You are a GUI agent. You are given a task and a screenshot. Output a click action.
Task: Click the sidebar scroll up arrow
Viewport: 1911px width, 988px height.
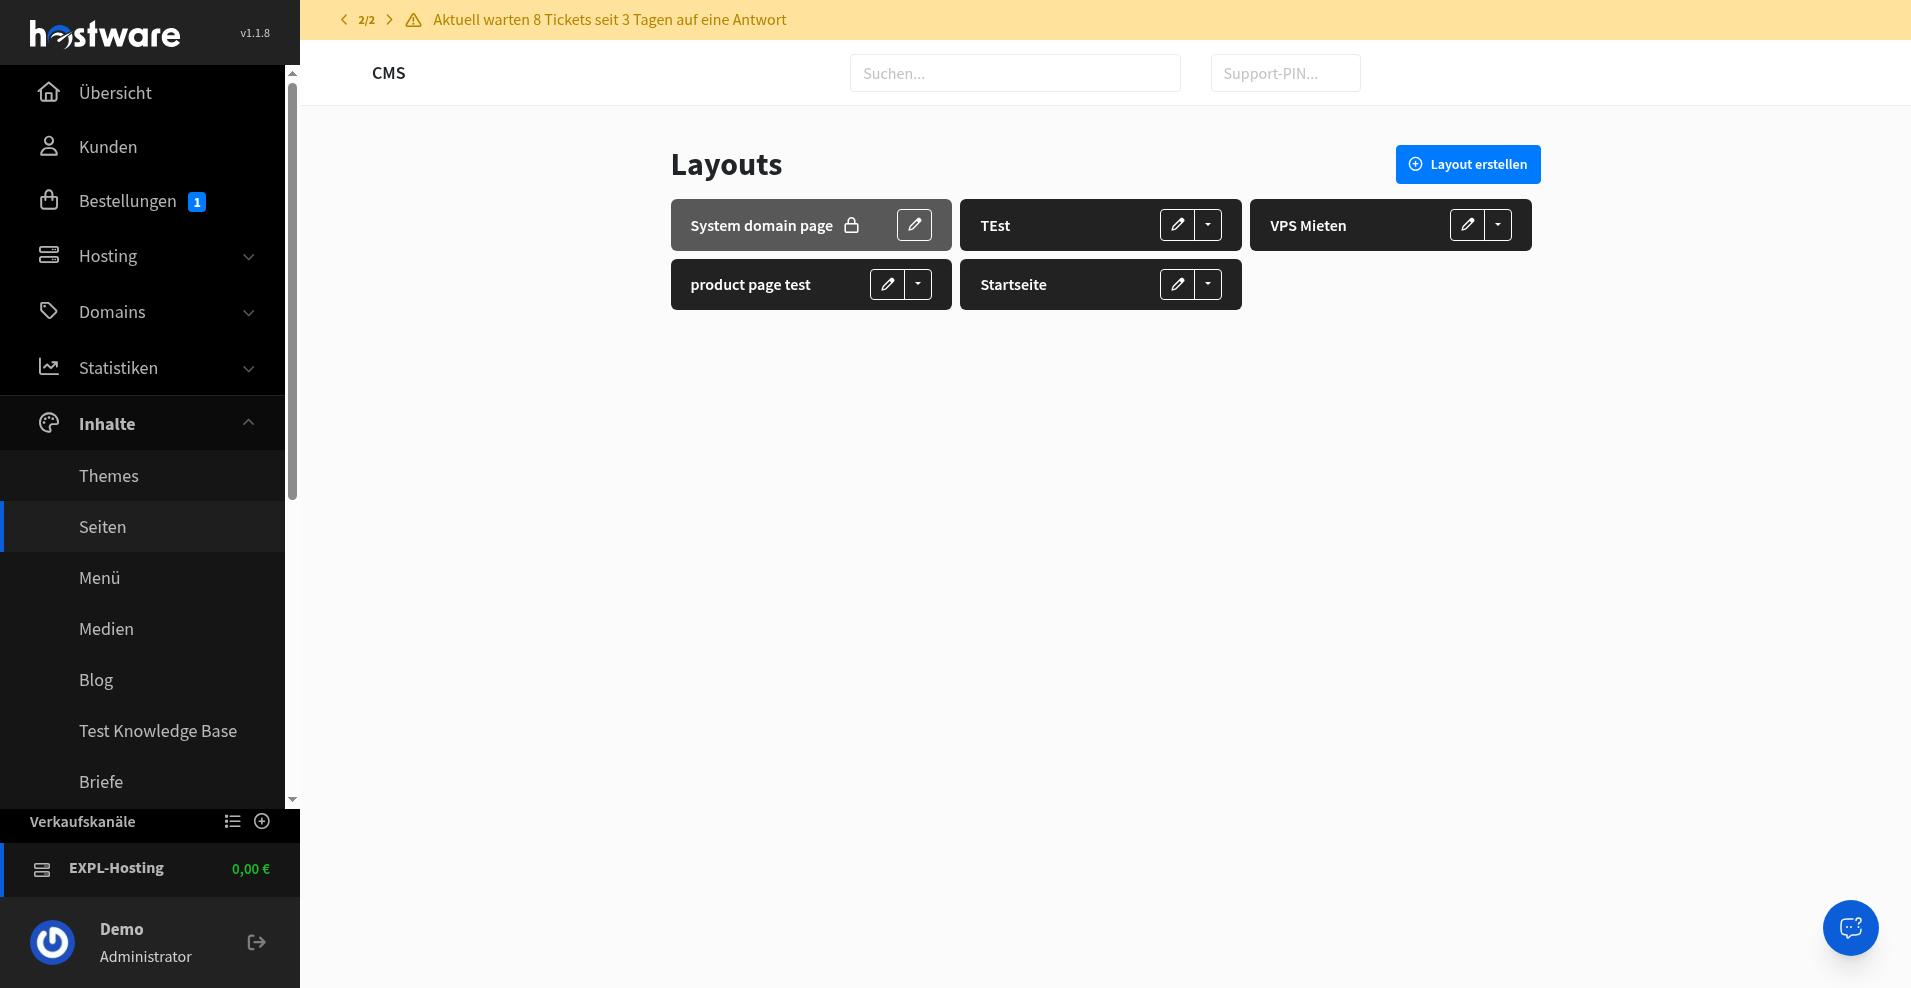(x=292, y=73)
